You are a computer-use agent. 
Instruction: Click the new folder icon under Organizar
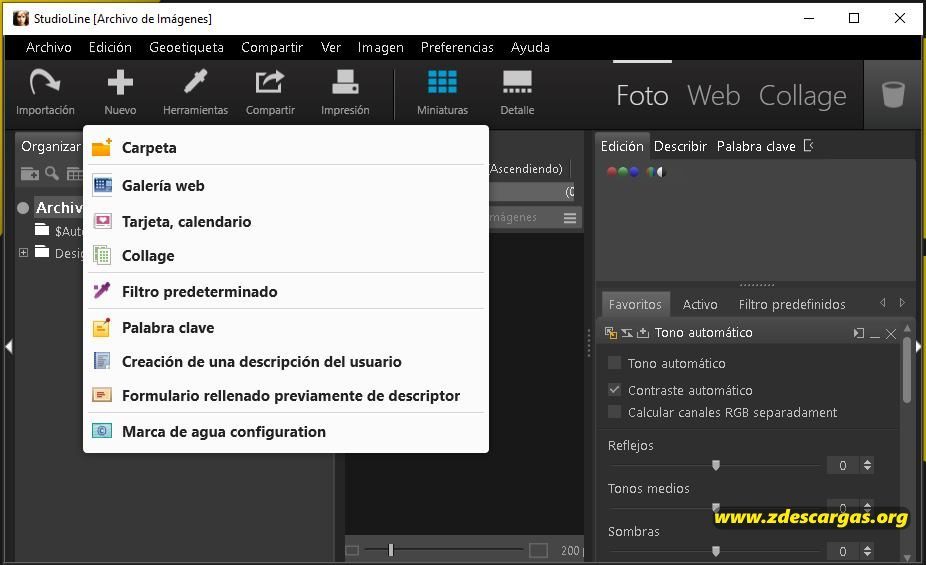point(30,174)
